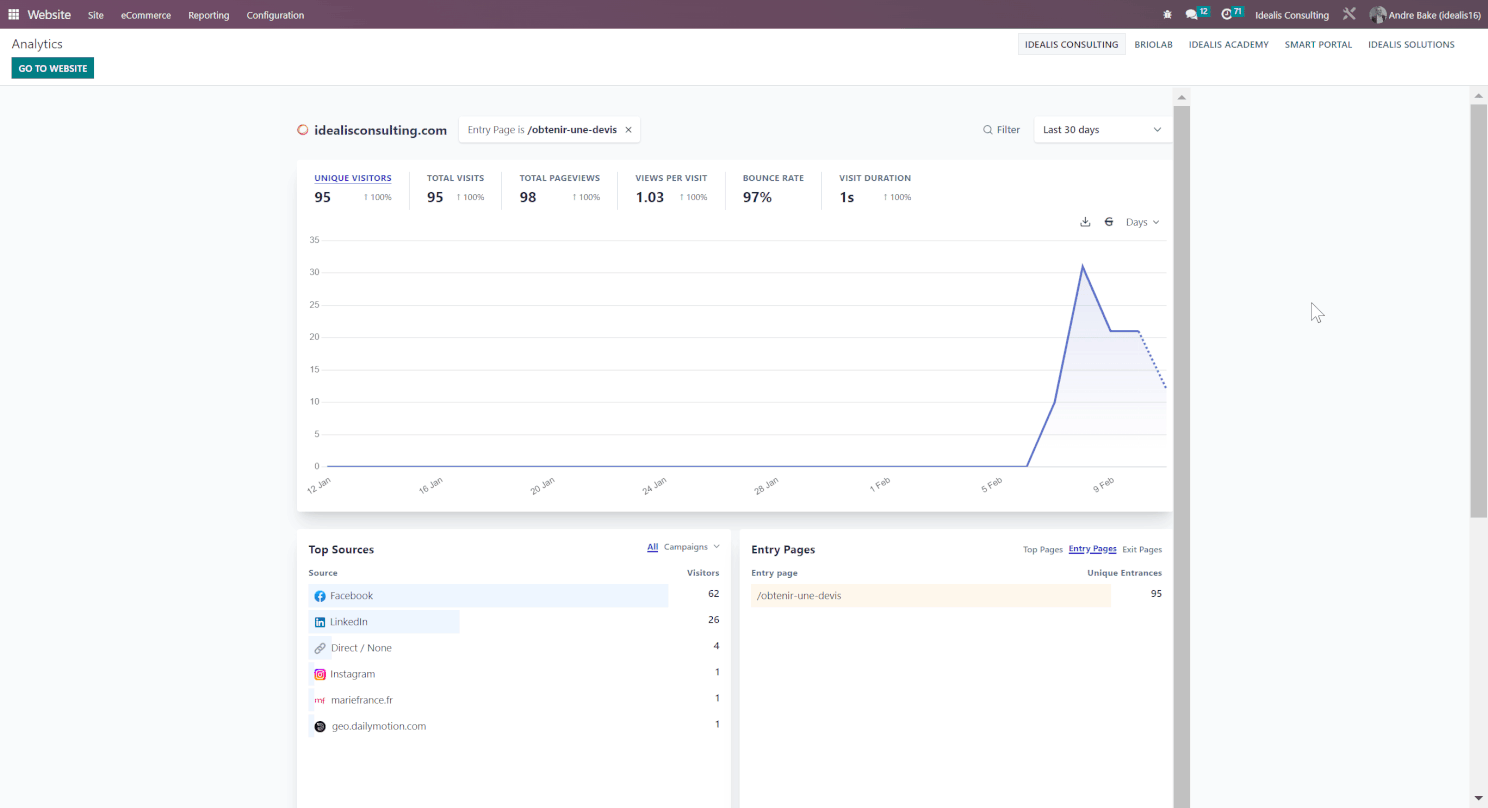Click the wrench tools icon
Viewport: 1488px width, 808px height.
[1349, 15]
